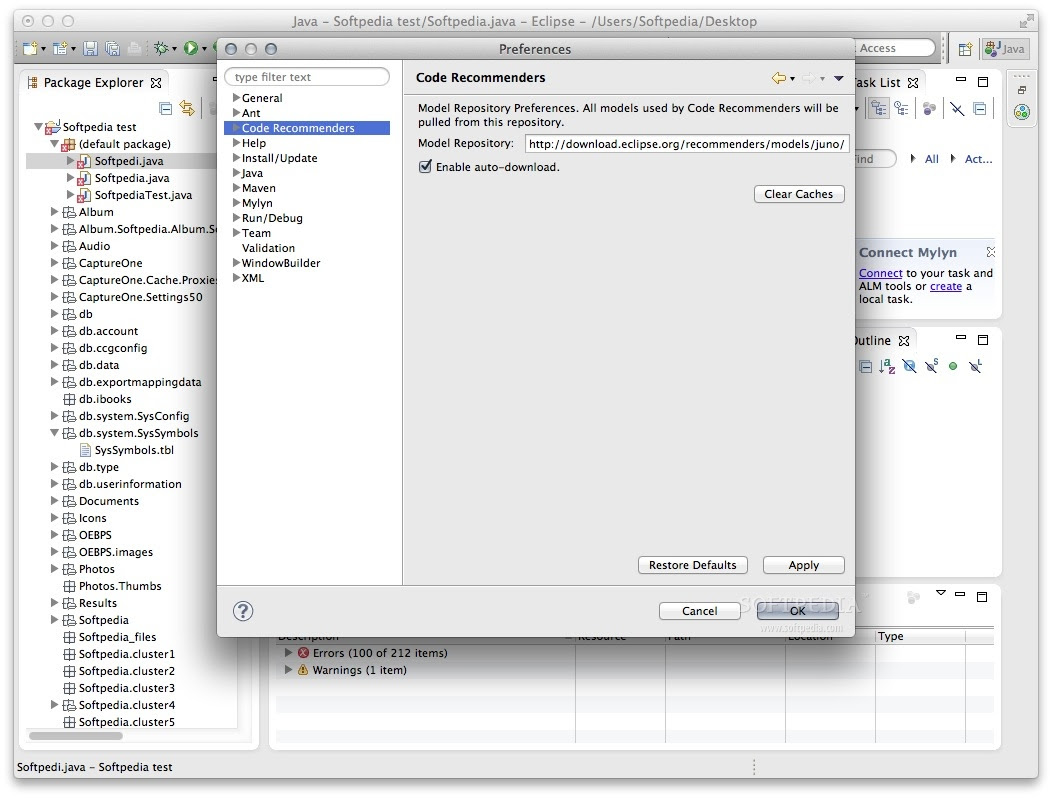The width and height of the screenshot is (1052, 798).
Task: Expand the Warnings (1 item) row
Action: coord(288,669)
